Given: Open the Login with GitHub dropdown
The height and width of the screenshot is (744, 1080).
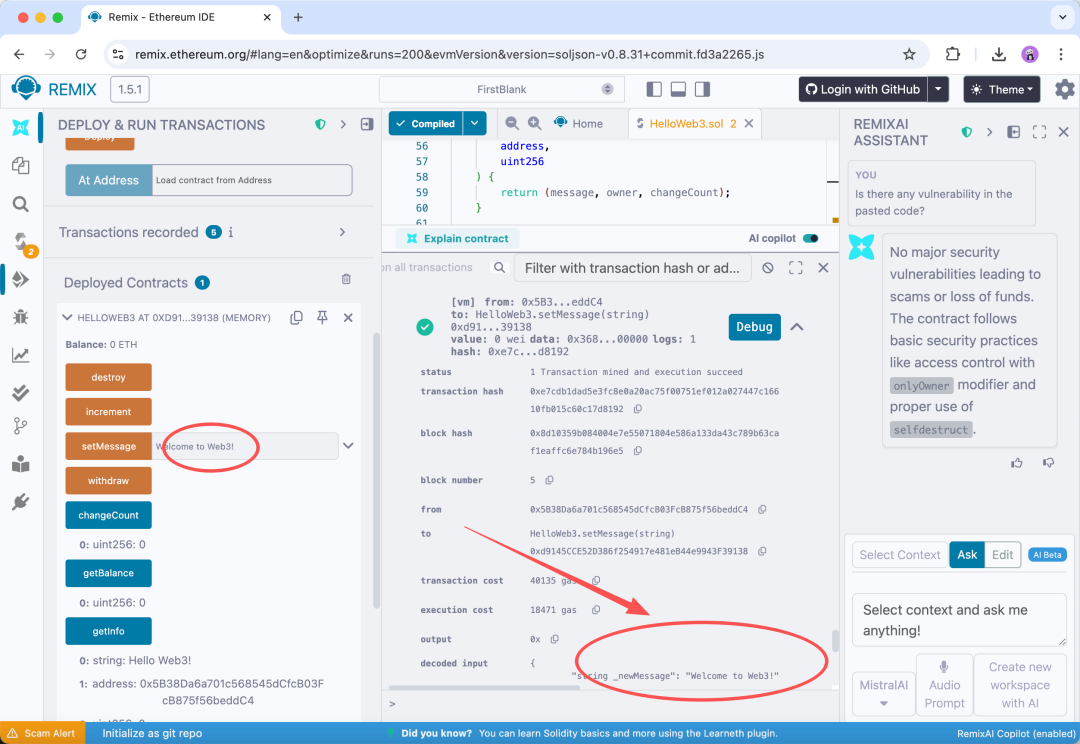Looking at the screenshot, I should pos(938,89).
